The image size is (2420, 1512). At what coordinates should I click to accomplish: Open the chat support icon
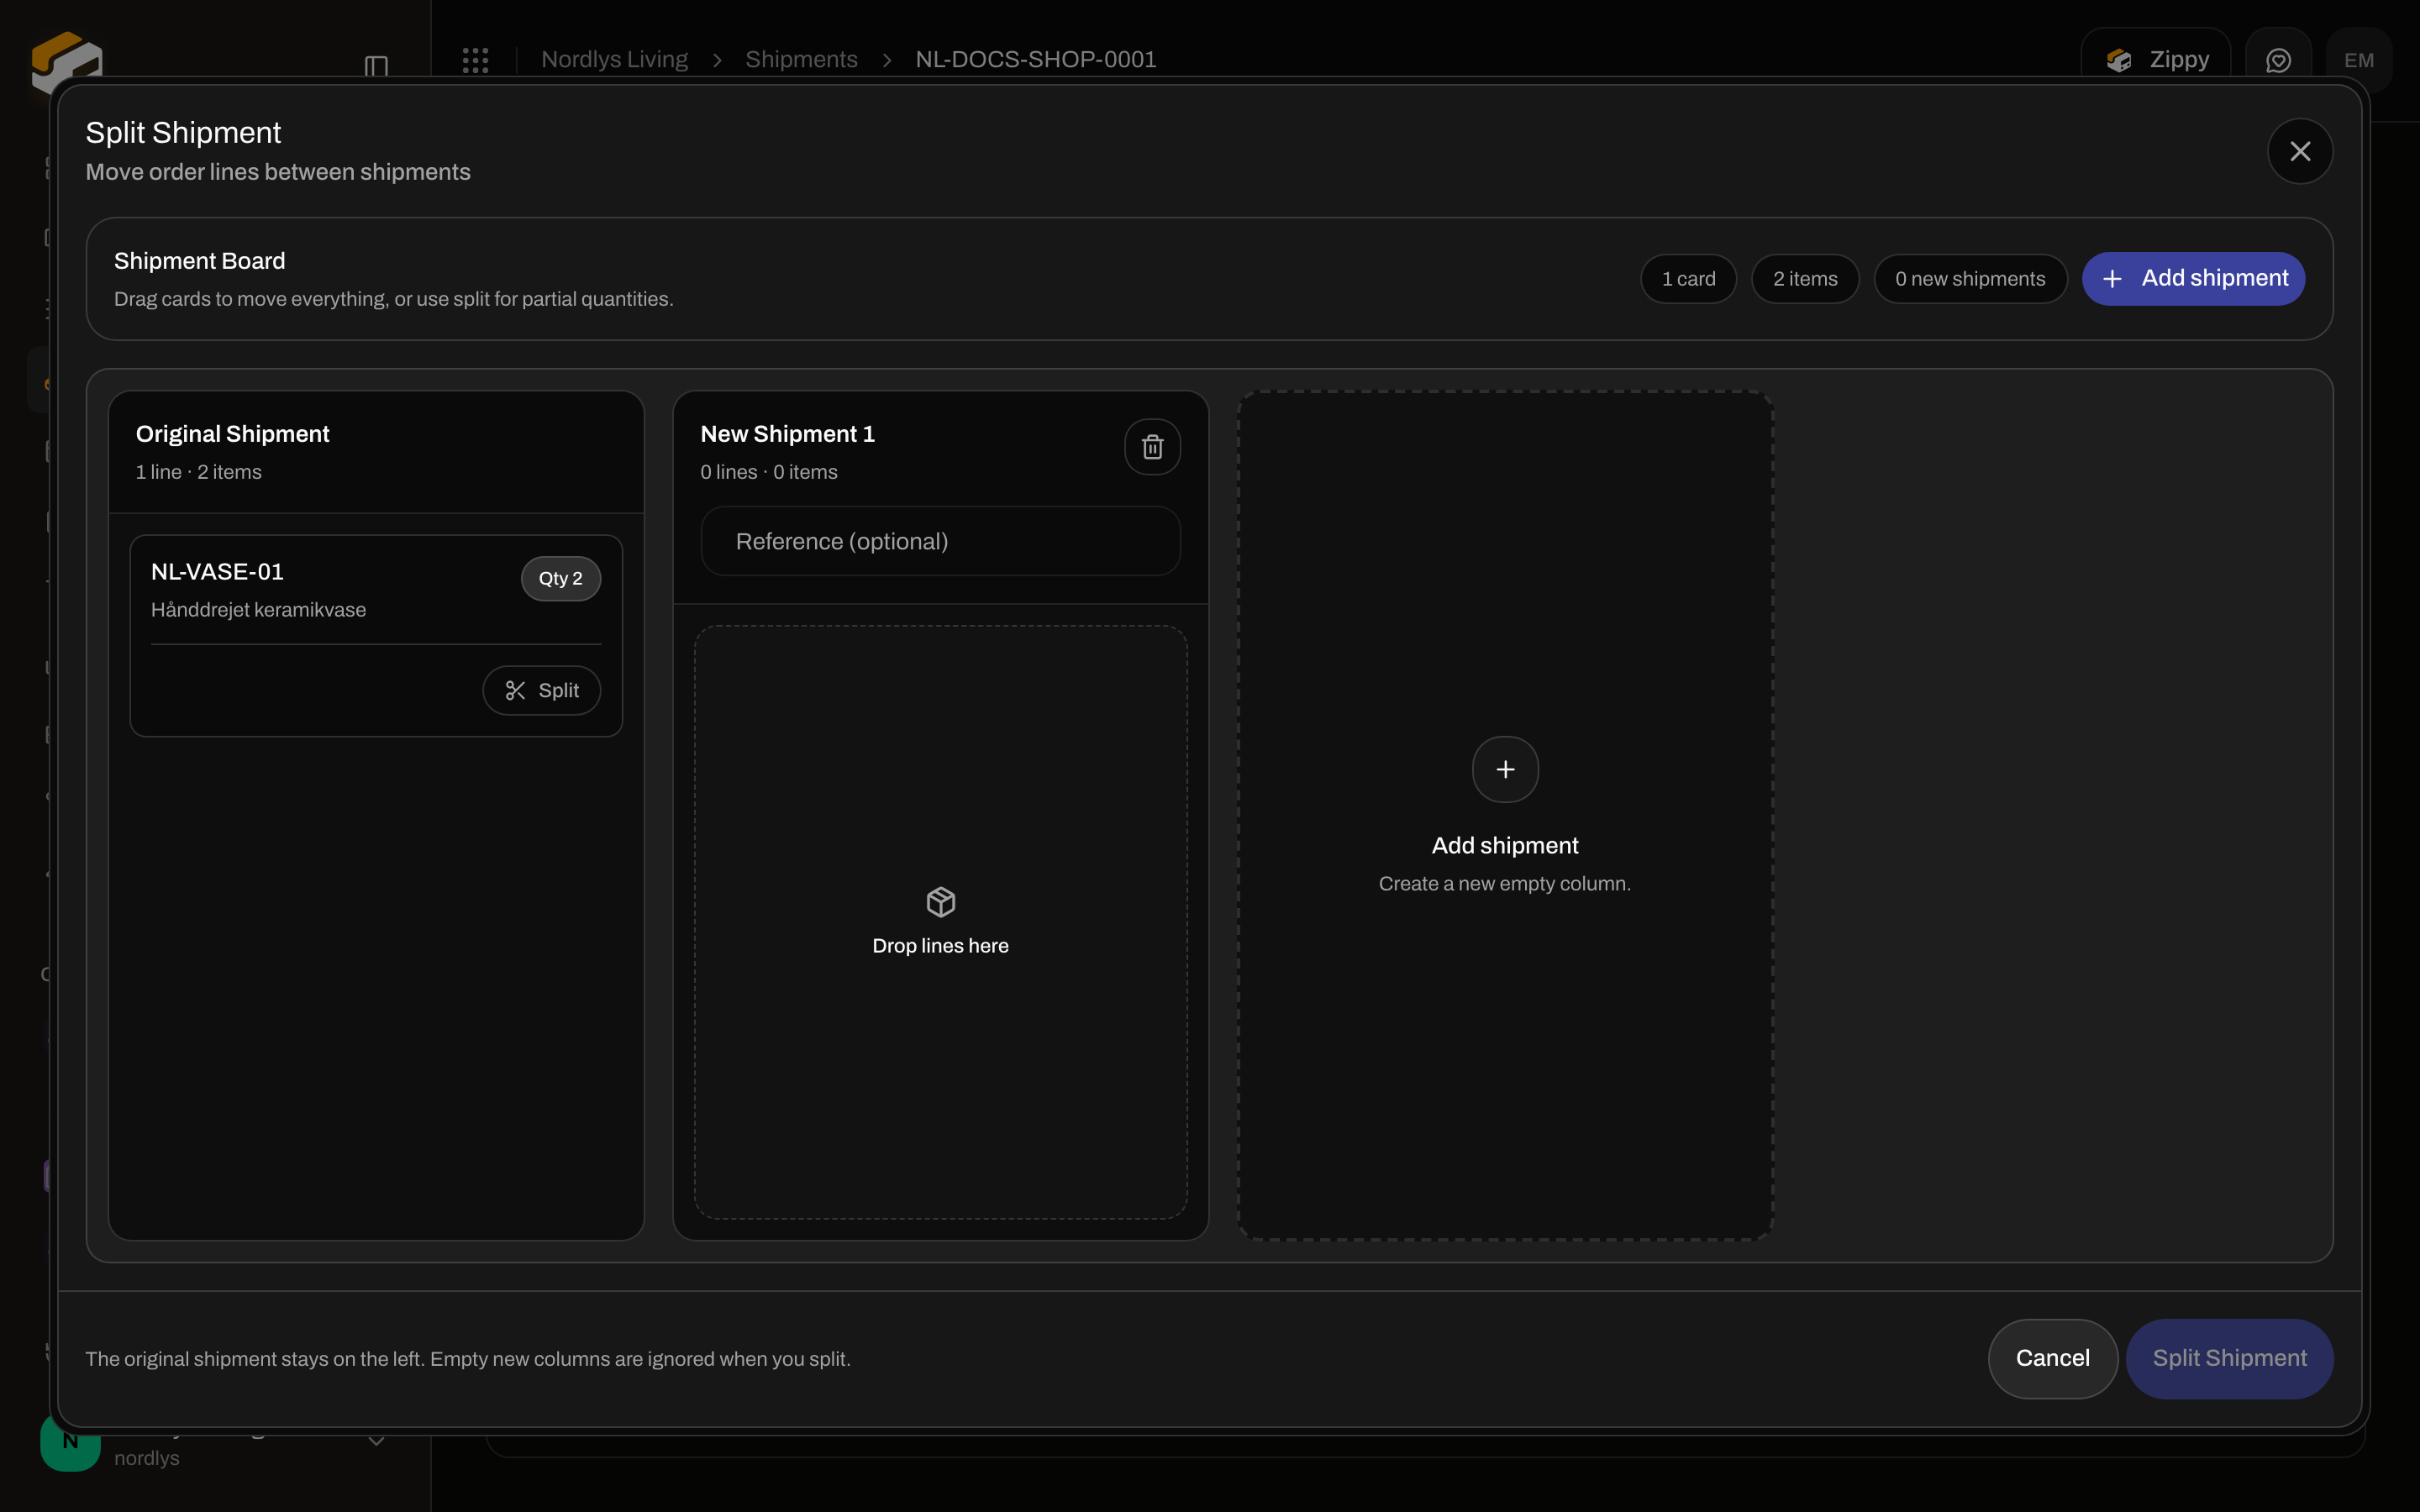pos(2278,61)
